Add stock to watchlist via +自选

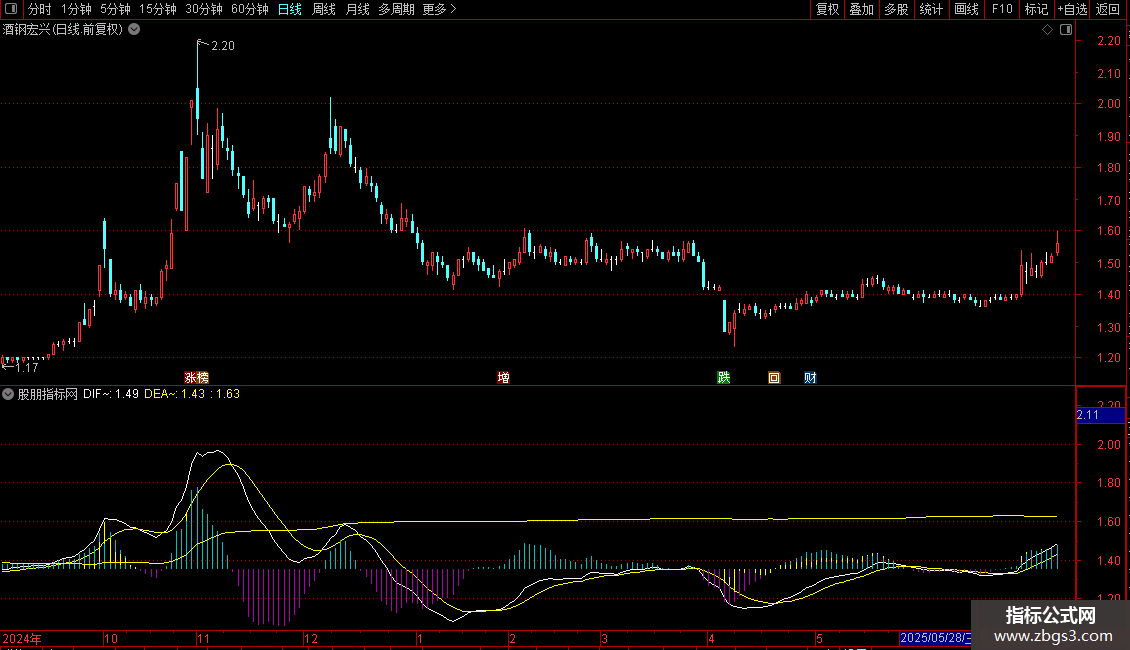[x=1072, y=9]
